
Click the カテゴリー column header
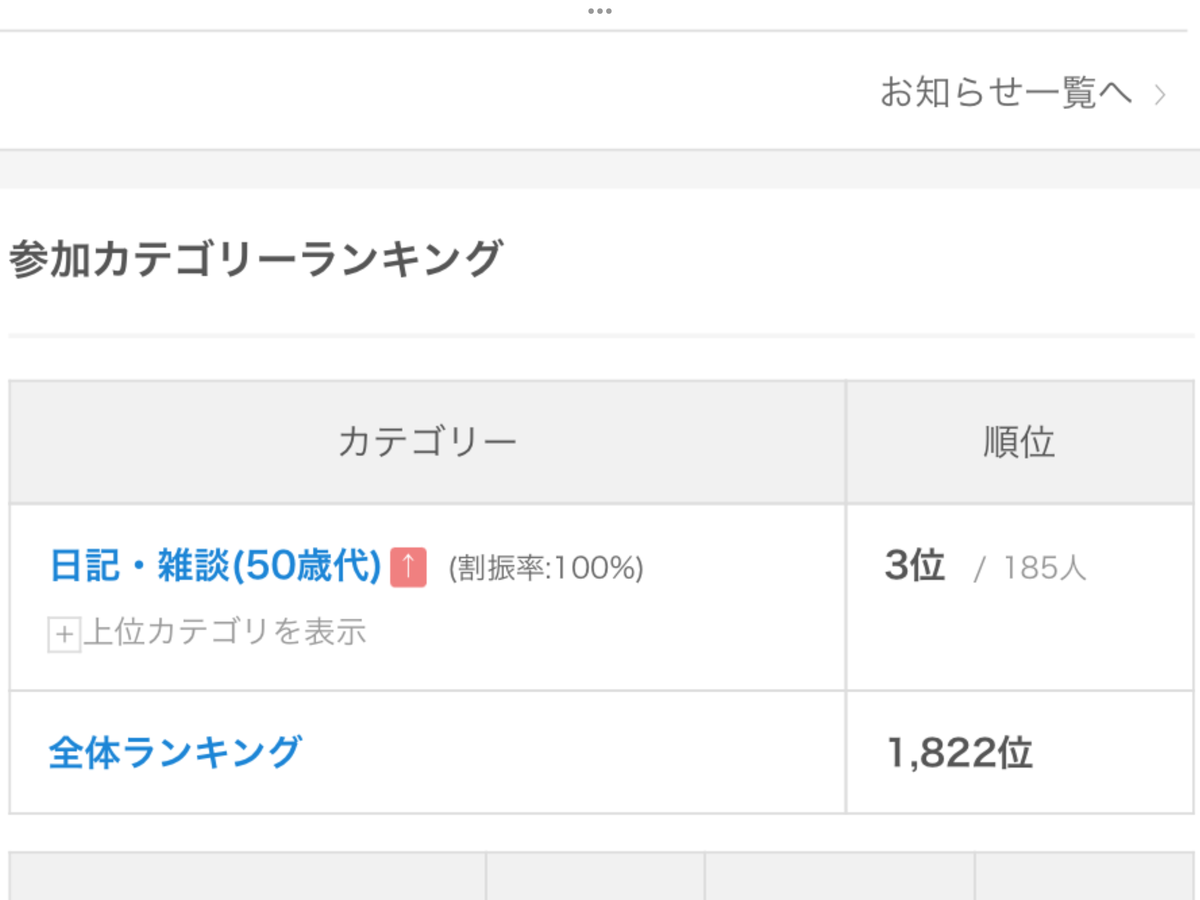[427, 441]
